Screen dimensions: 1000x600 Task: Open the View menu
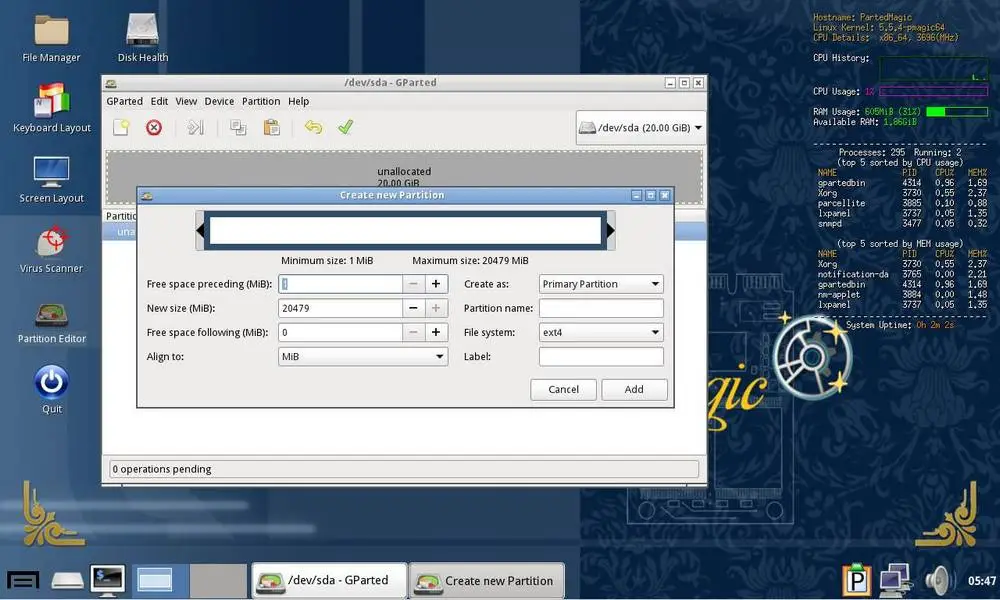[186, 101]
